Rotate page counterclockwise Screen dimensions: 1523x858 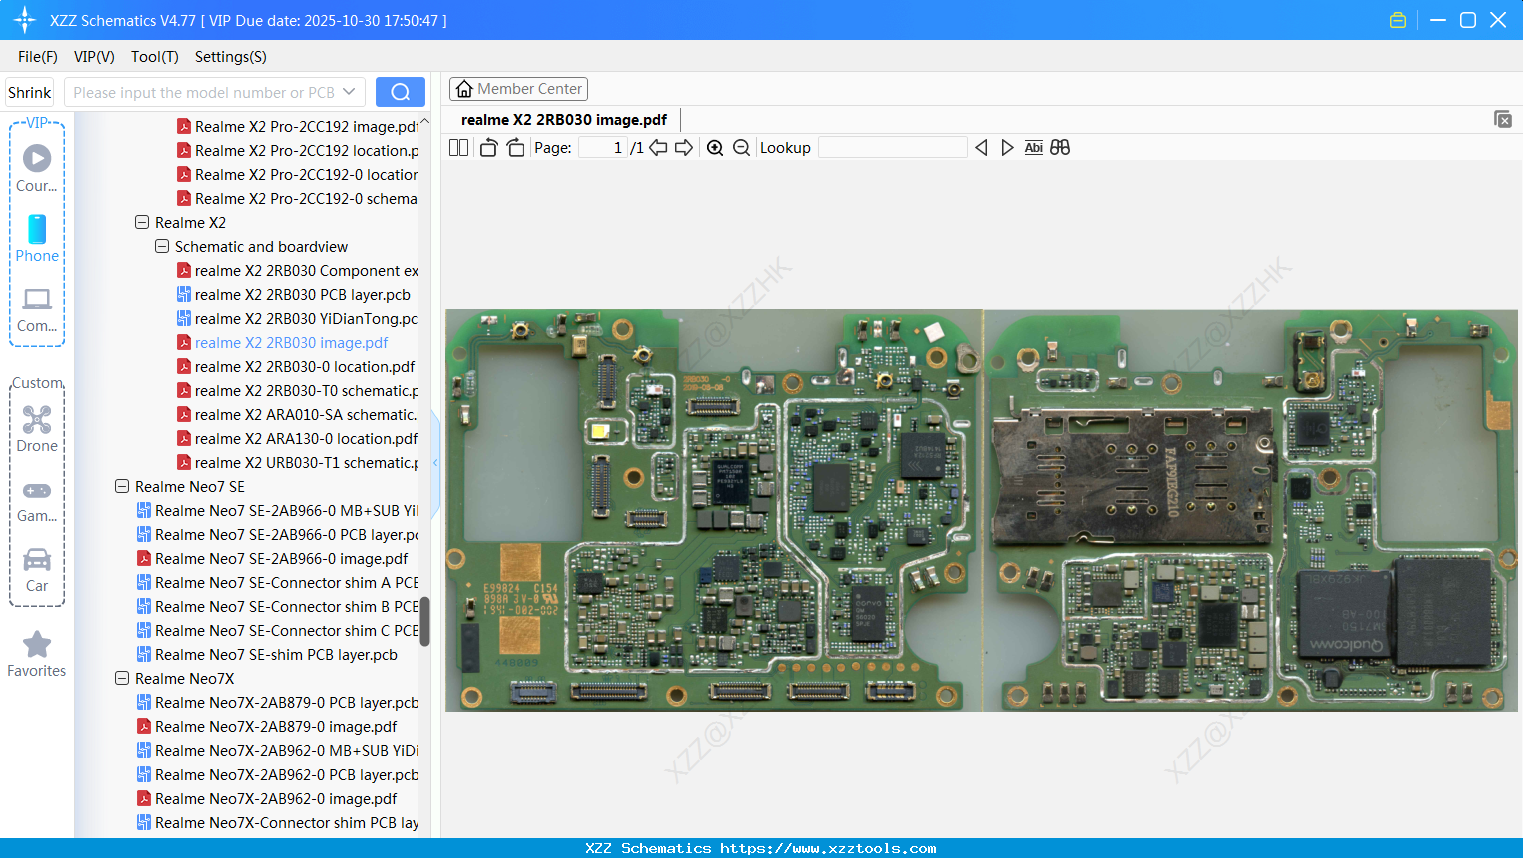point(488,148)
